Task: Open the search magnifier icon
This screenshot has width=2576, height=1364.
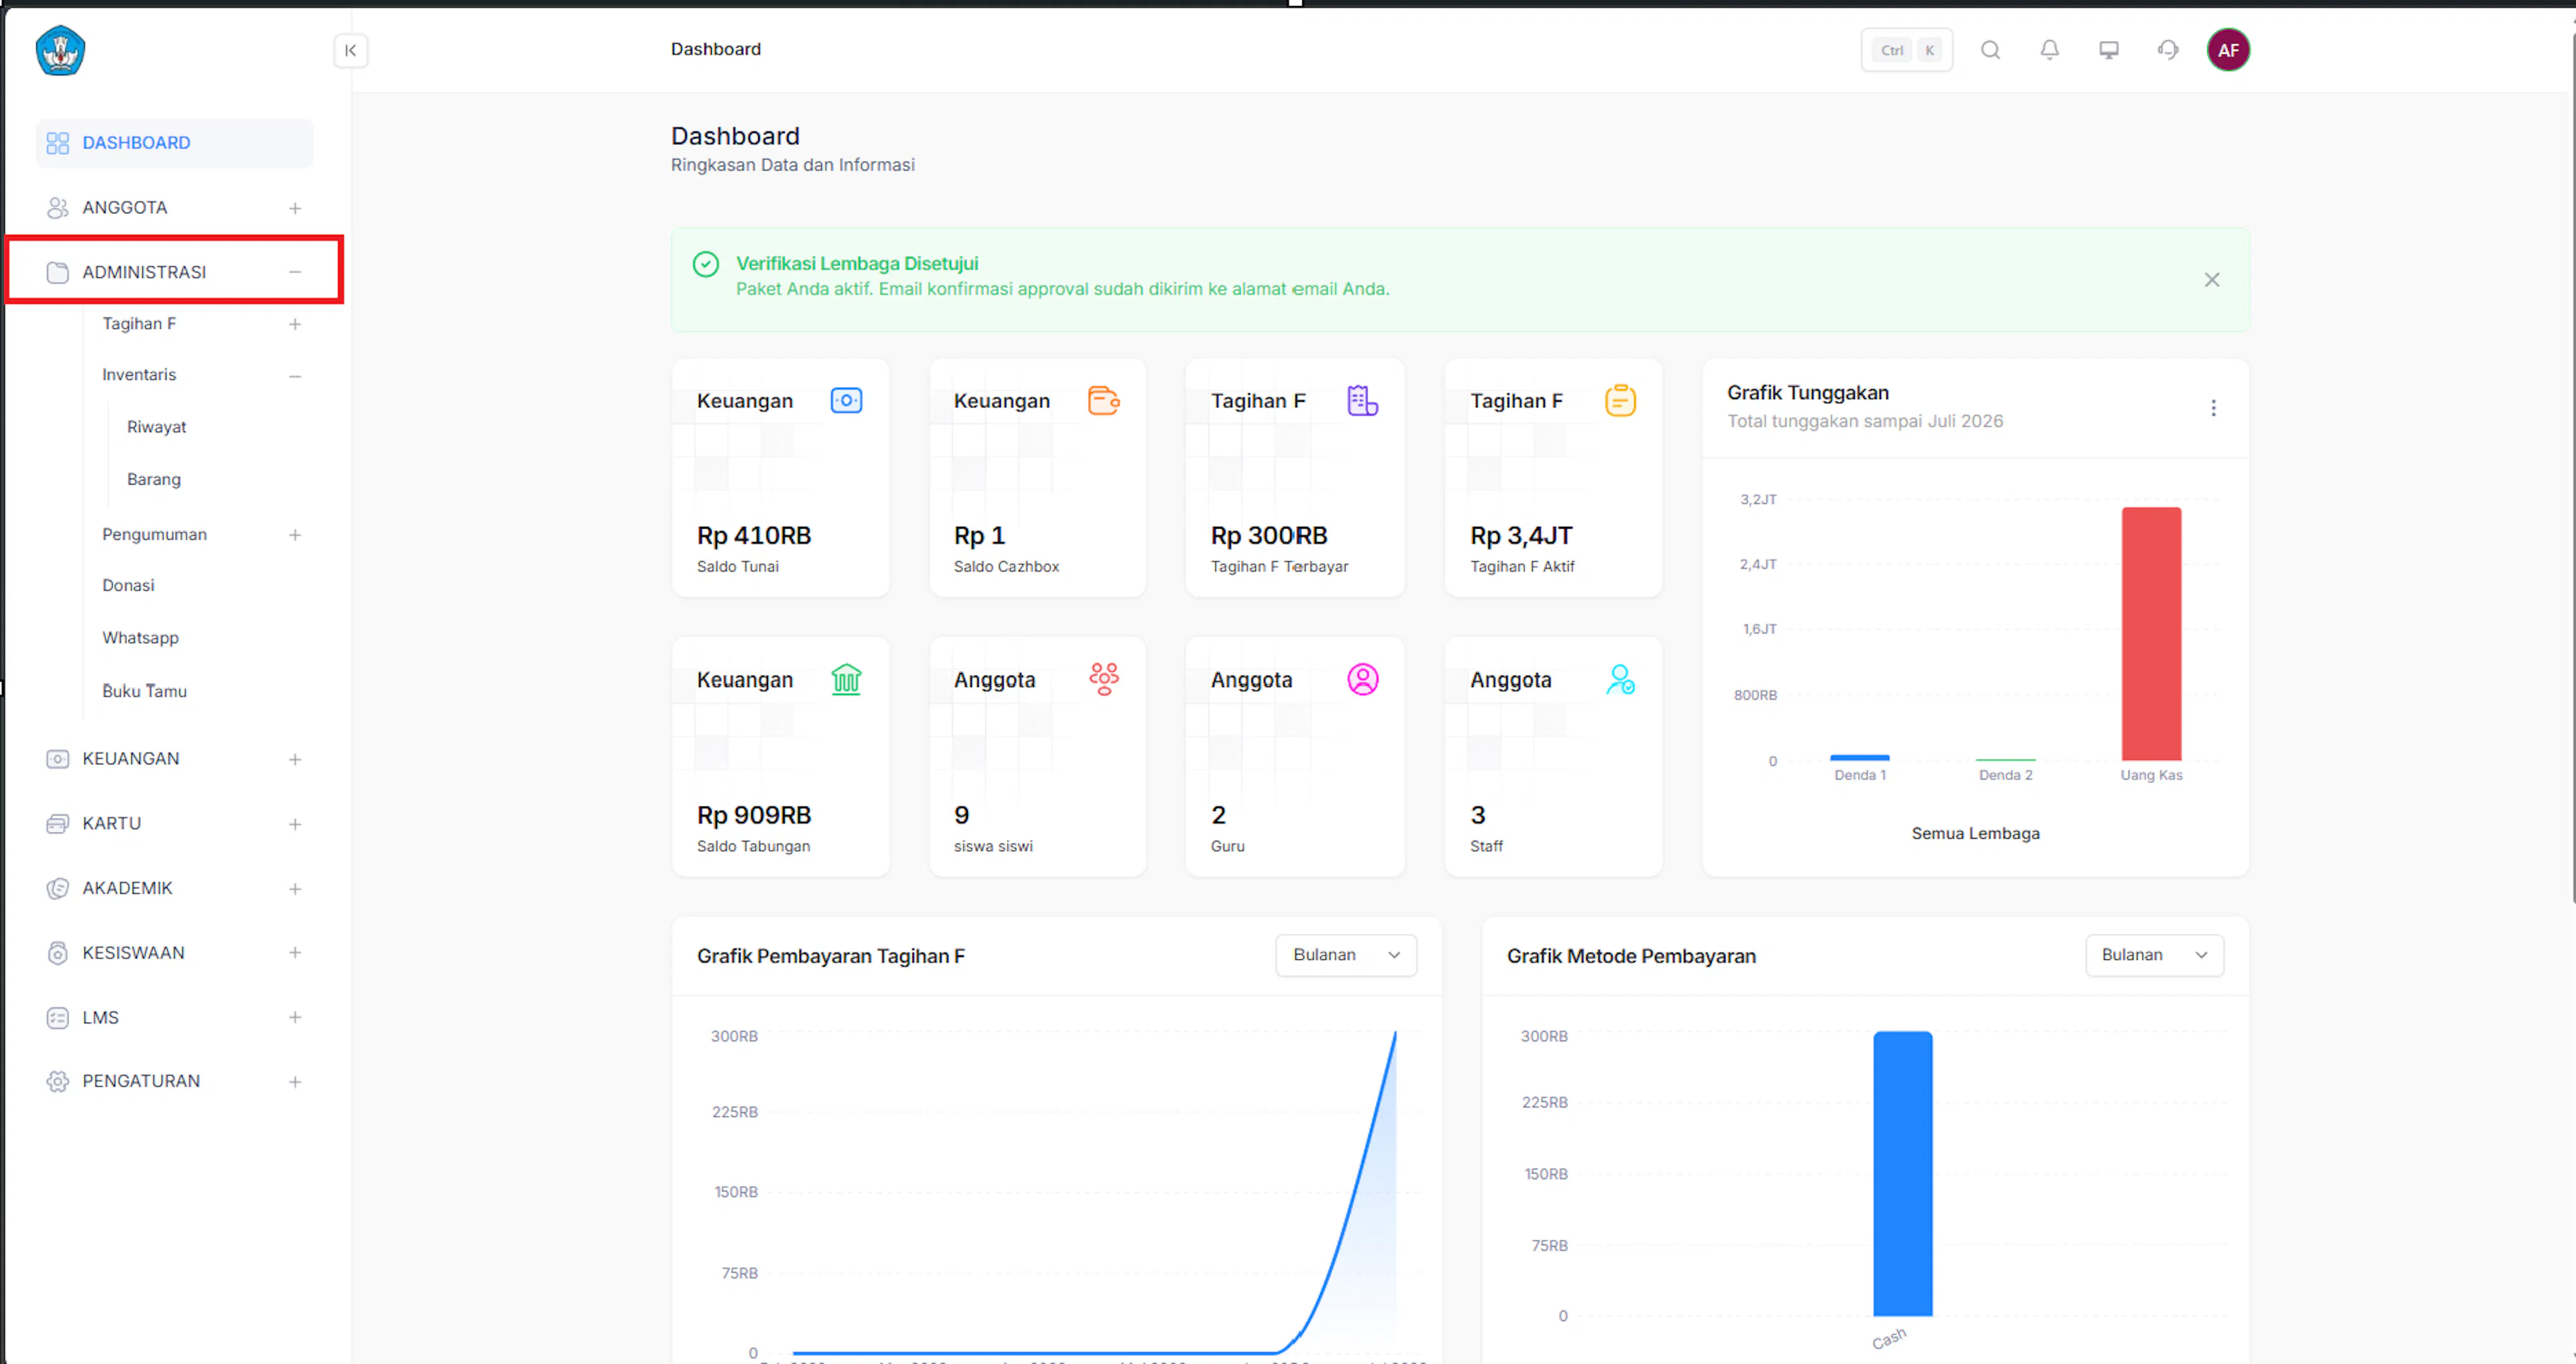Action: (x=1990, y=50)
